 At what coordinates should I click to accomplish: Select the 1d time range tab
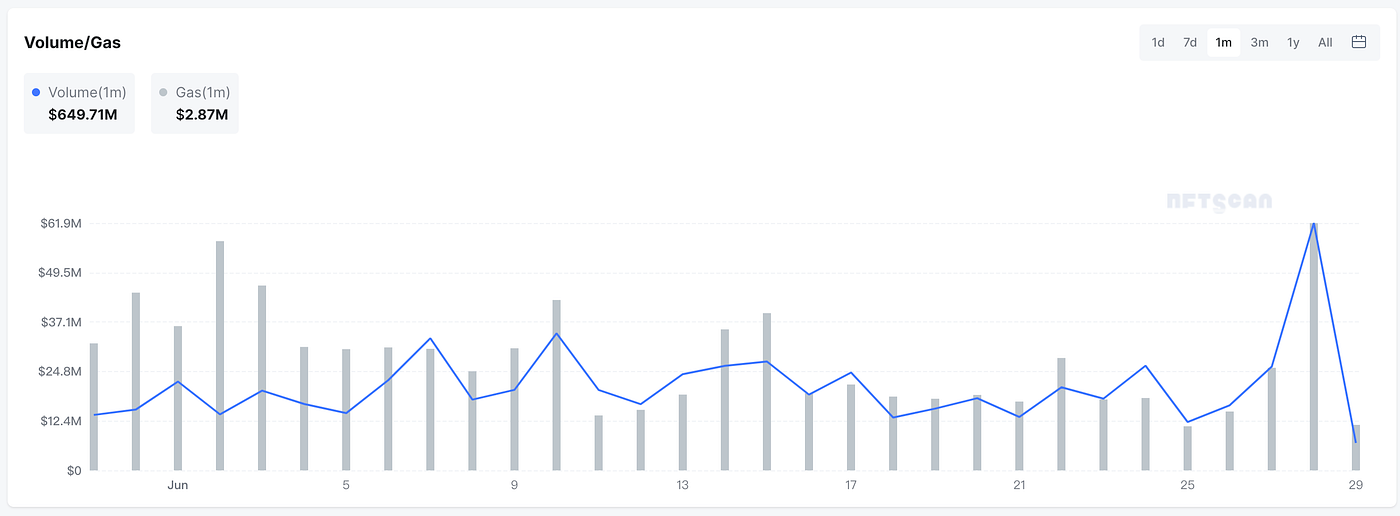tap(1158, 42)
